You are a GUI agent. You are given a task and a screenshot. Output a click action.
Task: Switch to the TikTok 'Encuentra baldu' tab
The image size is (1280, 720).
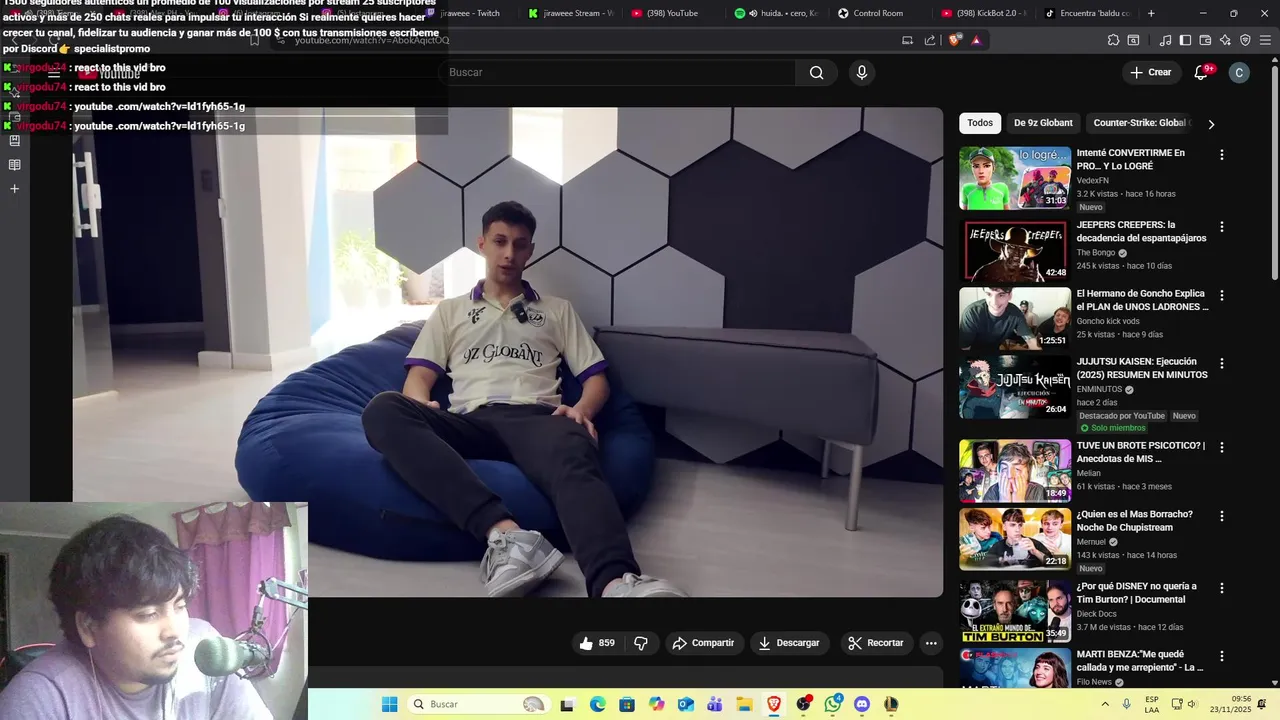click(1087, 13)
